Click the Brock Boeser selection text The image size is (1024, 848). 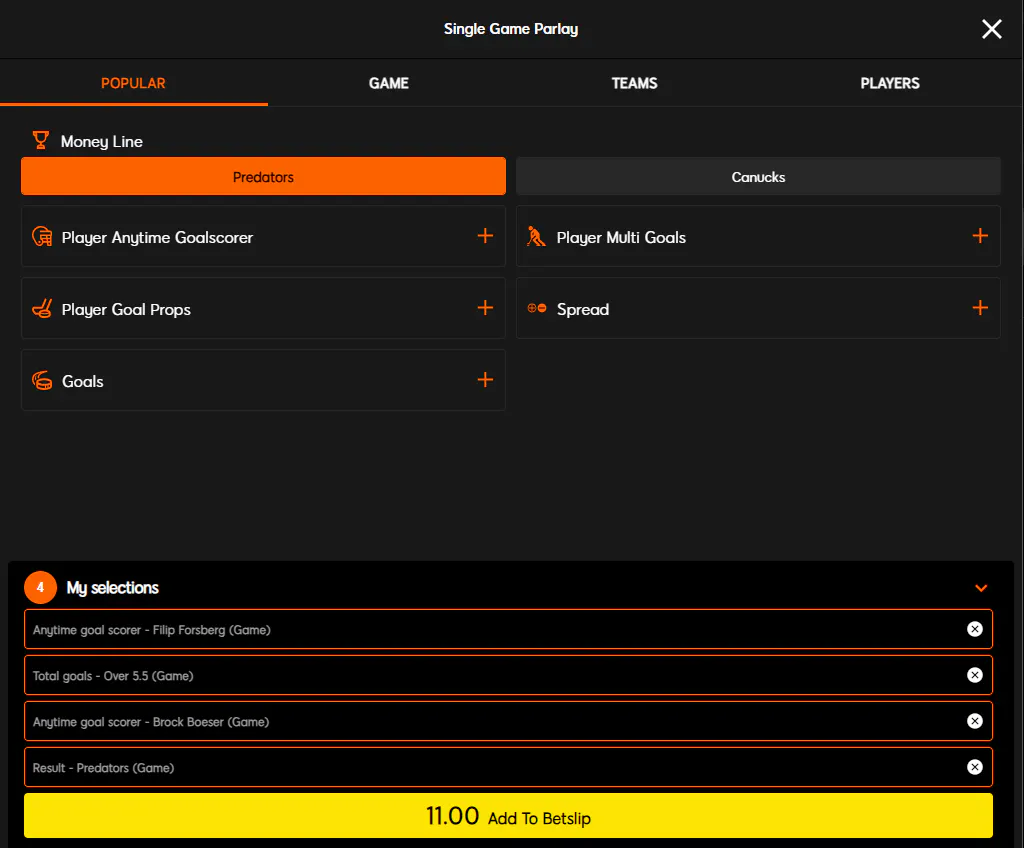(x=151, y=722)
